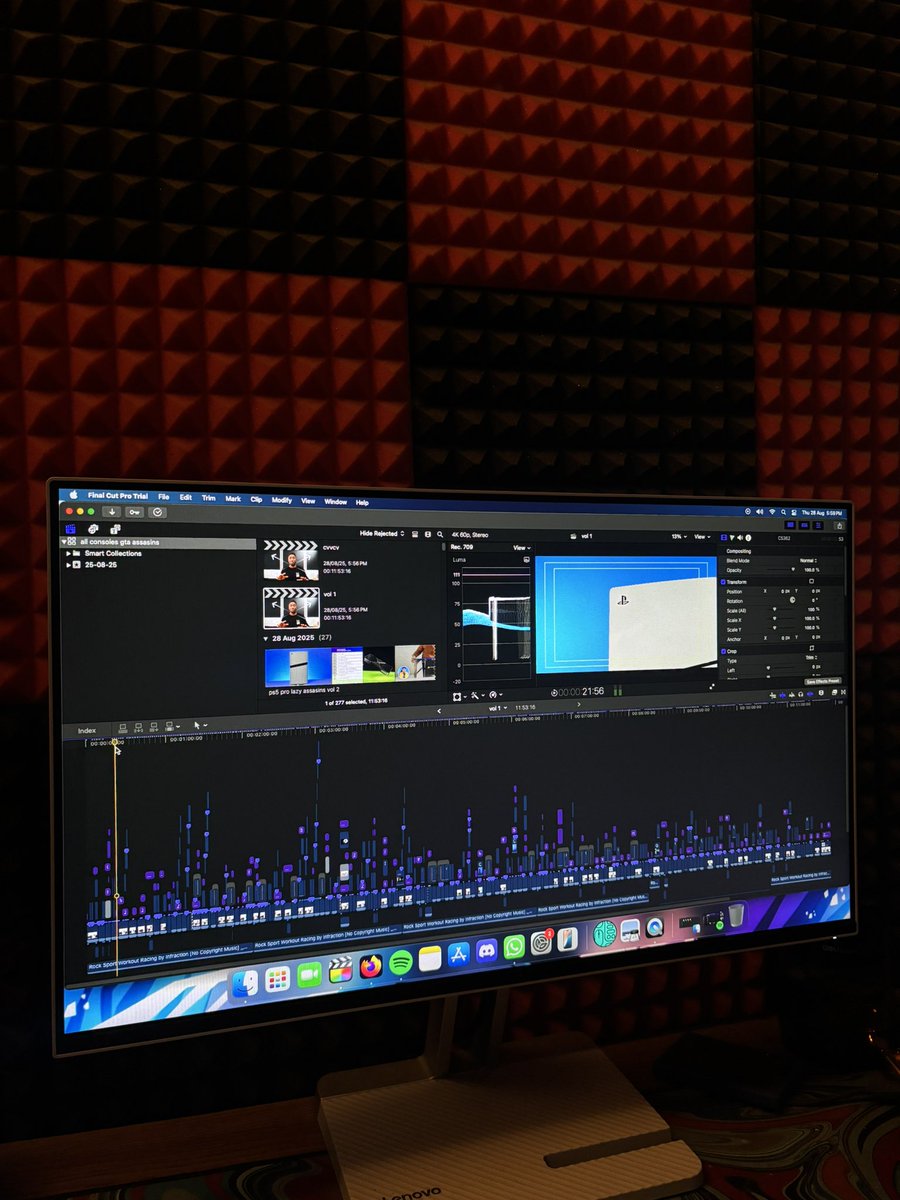This screenshot has height=1200, width=900.
Task: Toggle audio skimming in the timeline
Action: coord(792,694)
